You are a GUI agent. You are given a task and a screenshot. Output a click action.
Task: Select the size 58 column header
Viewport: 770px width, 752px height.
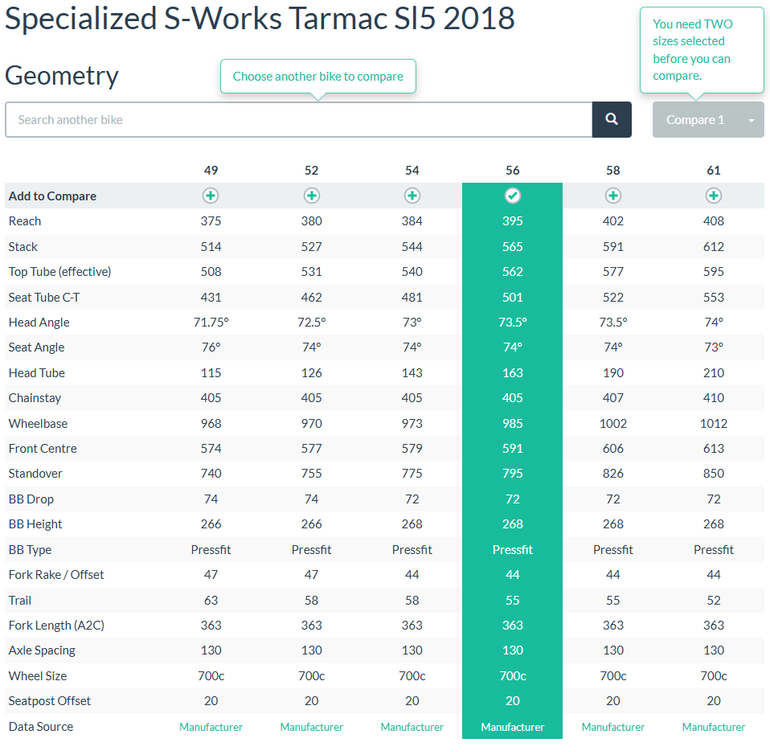pyautogui.click(x=613, y=170)
